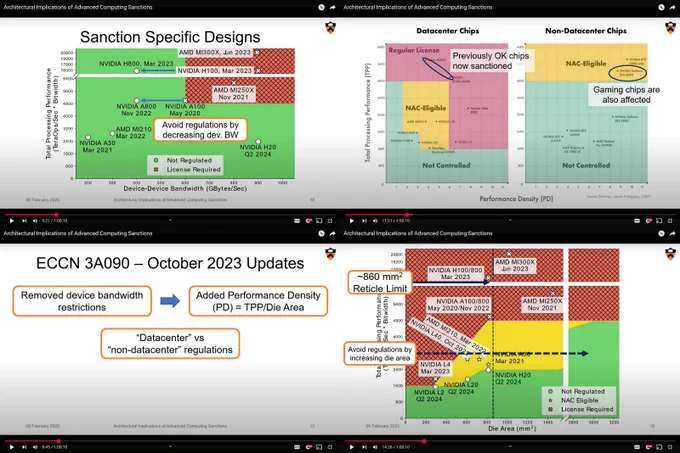This screenshot has width=680, height=453.
Task: Add Sanction Specific Designs video to Watch Later
Action: pos(321,7)
